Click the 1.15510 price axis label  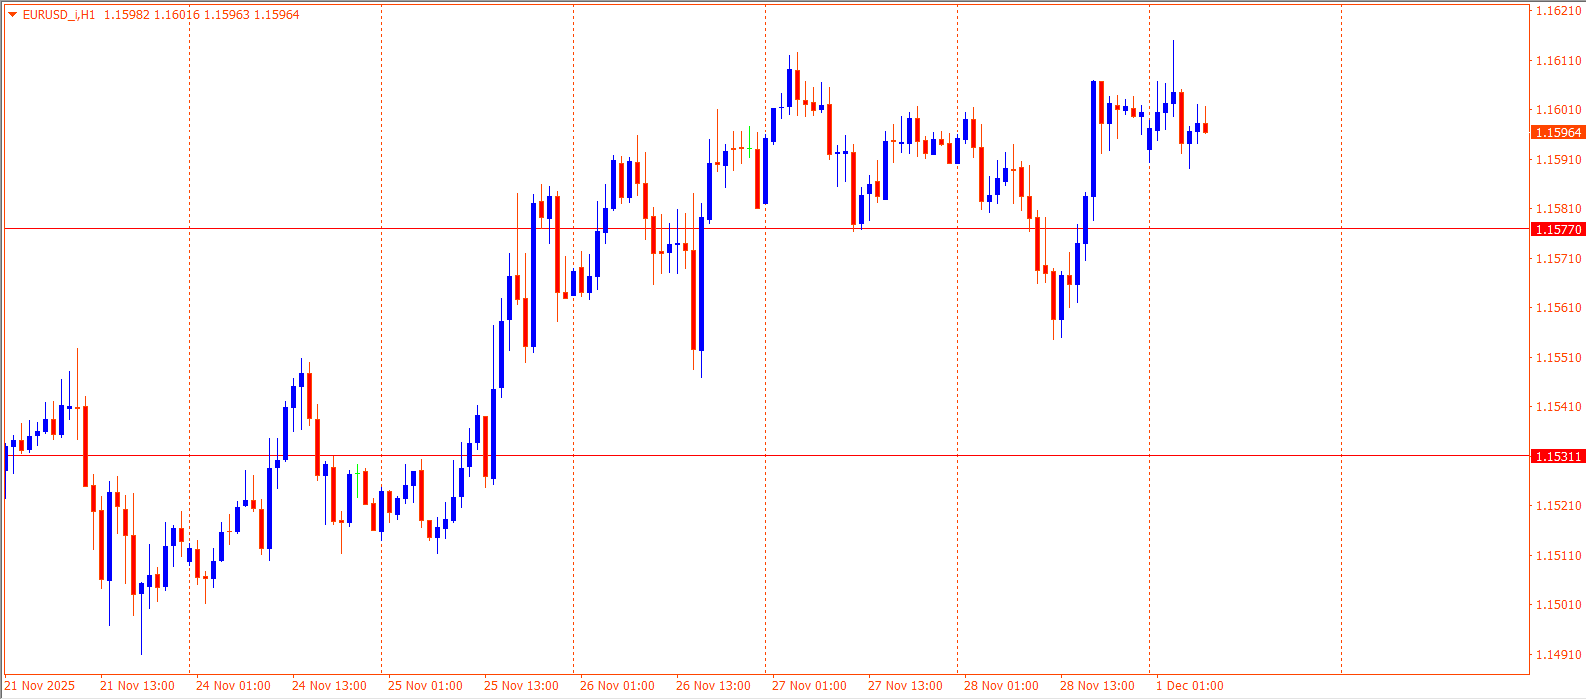(1559, 358)
